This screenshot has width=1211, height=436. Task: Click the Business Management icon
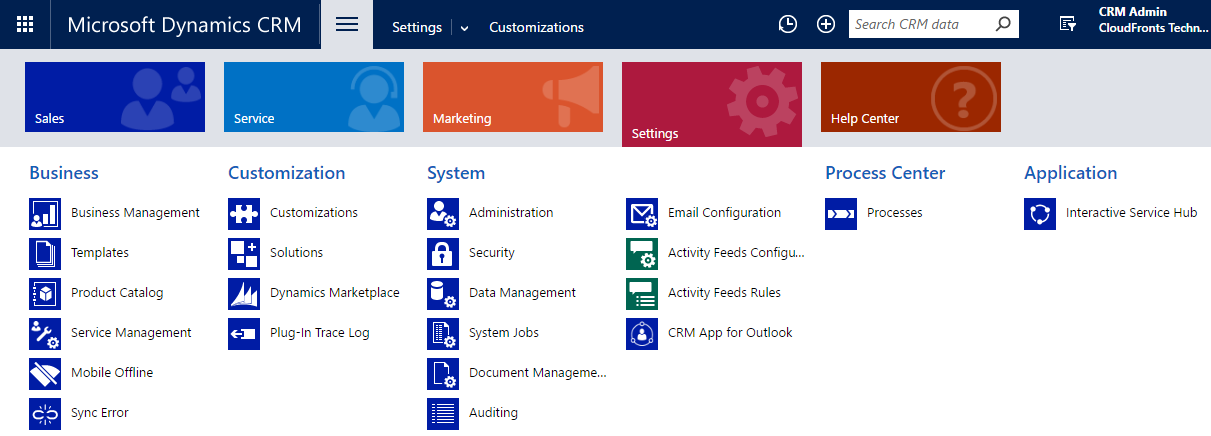click(45, 214)
